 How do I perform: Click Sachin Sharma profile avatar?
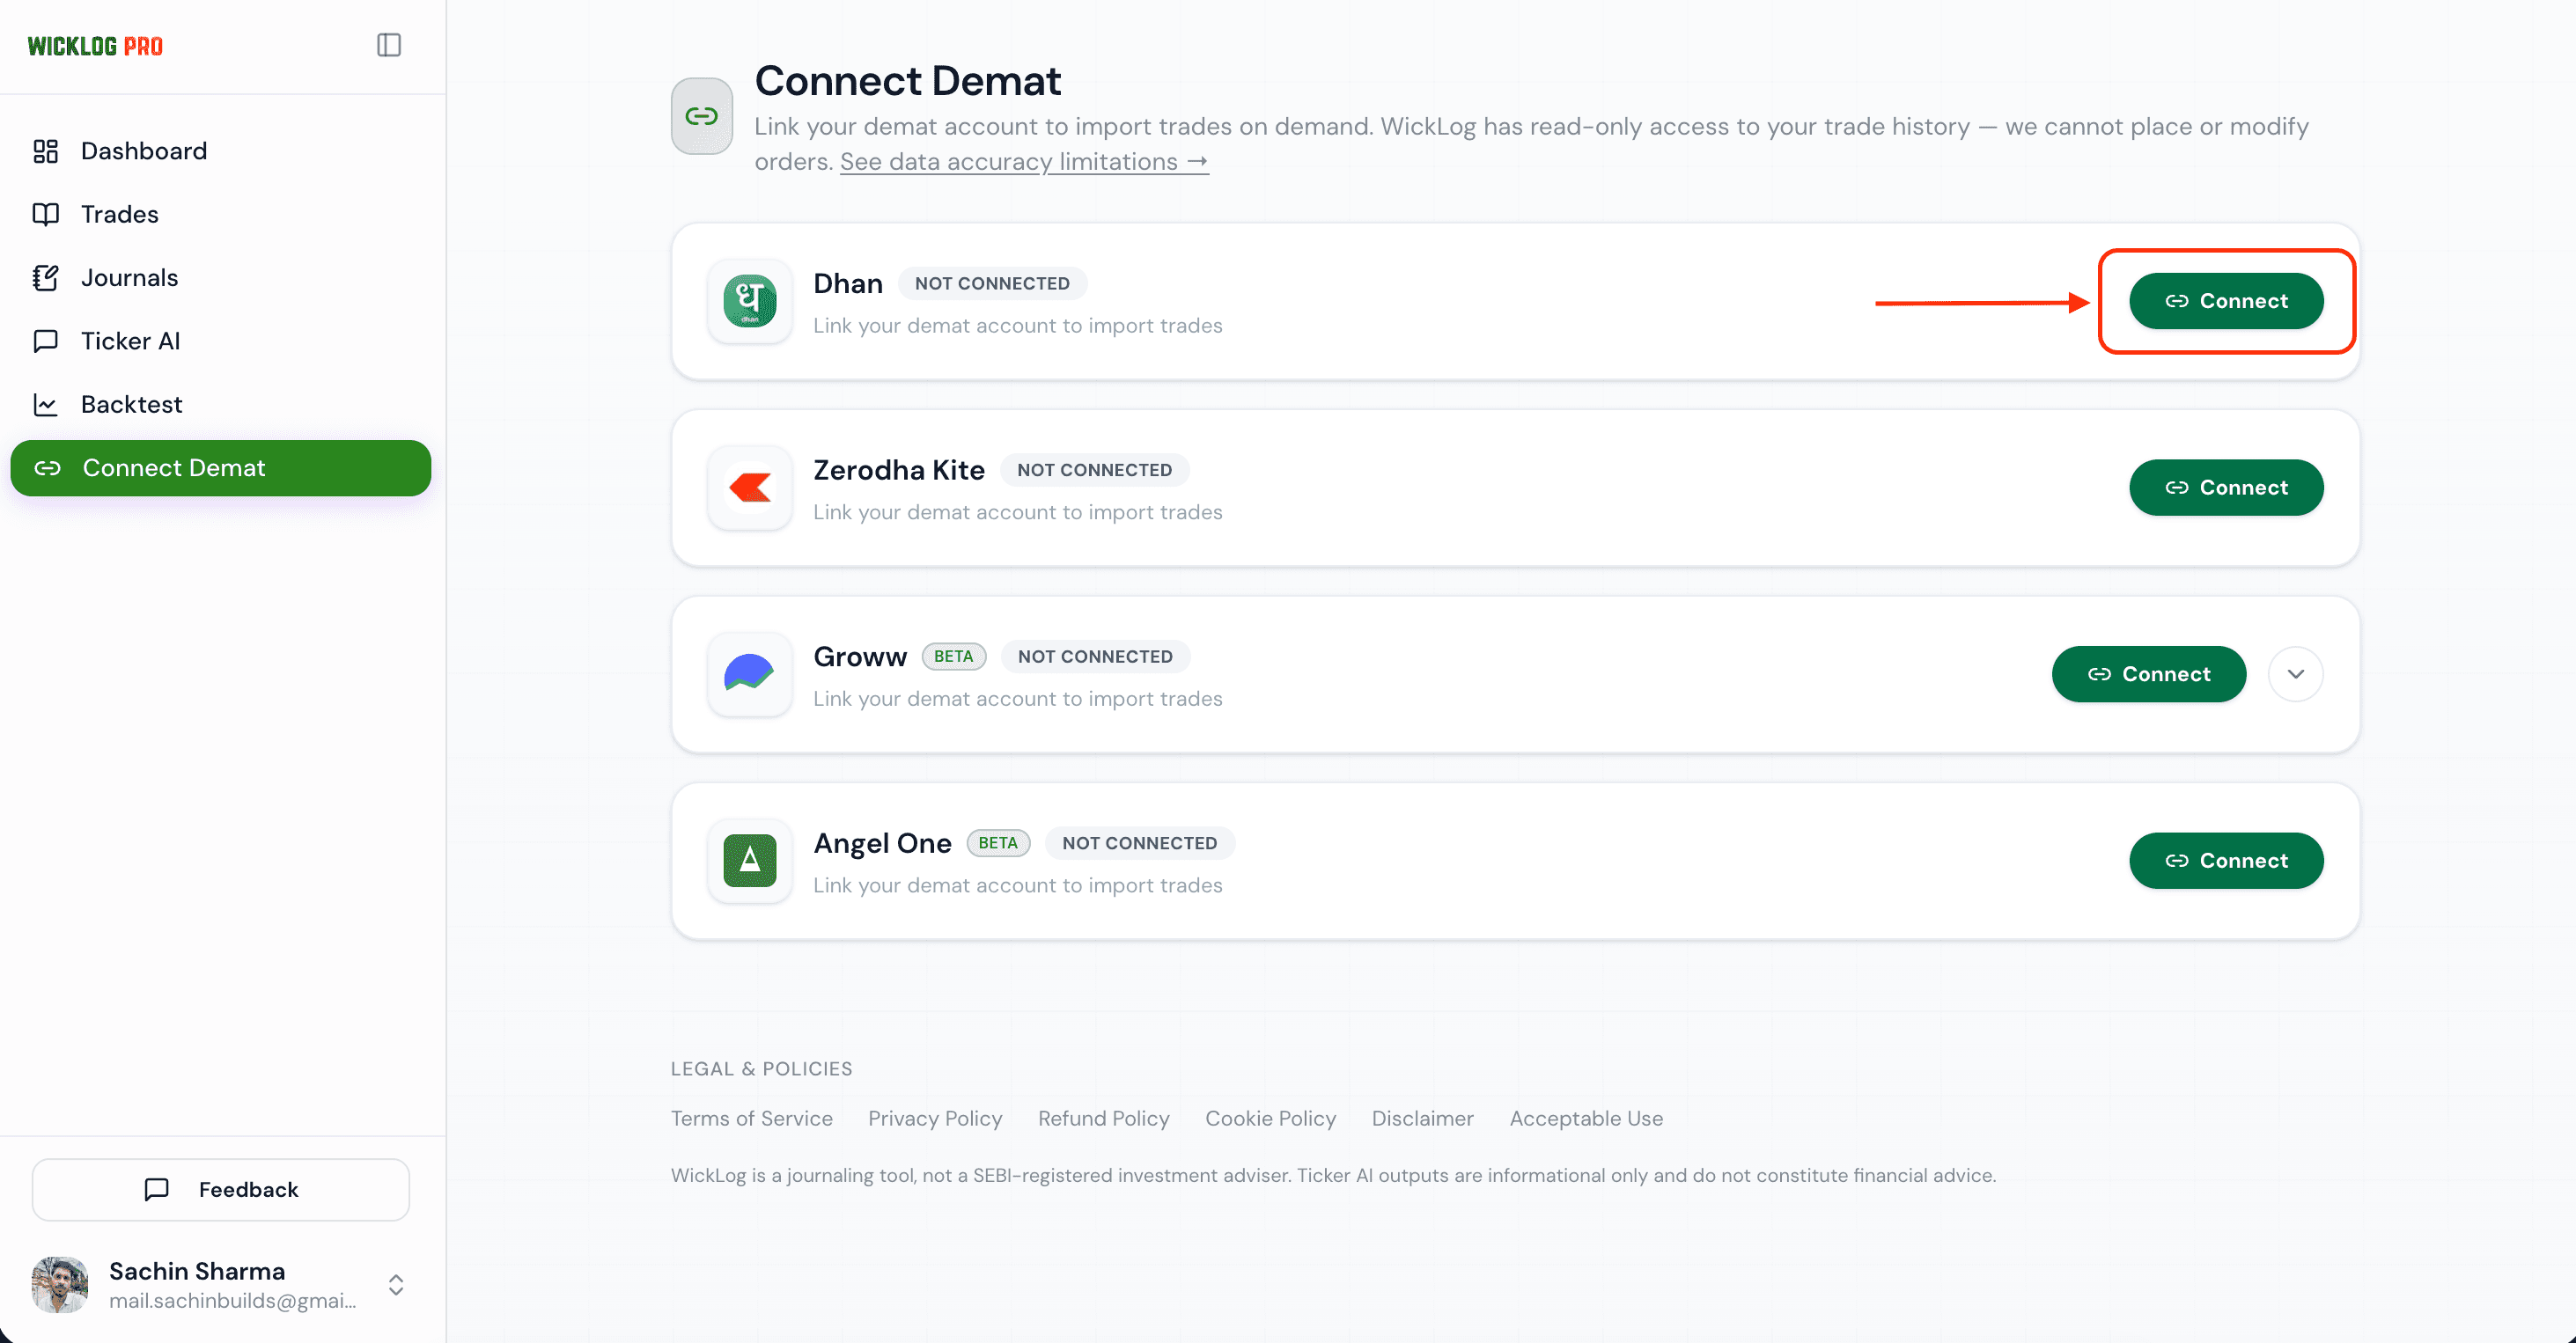pyautogui.click(x=60, y=1285)
